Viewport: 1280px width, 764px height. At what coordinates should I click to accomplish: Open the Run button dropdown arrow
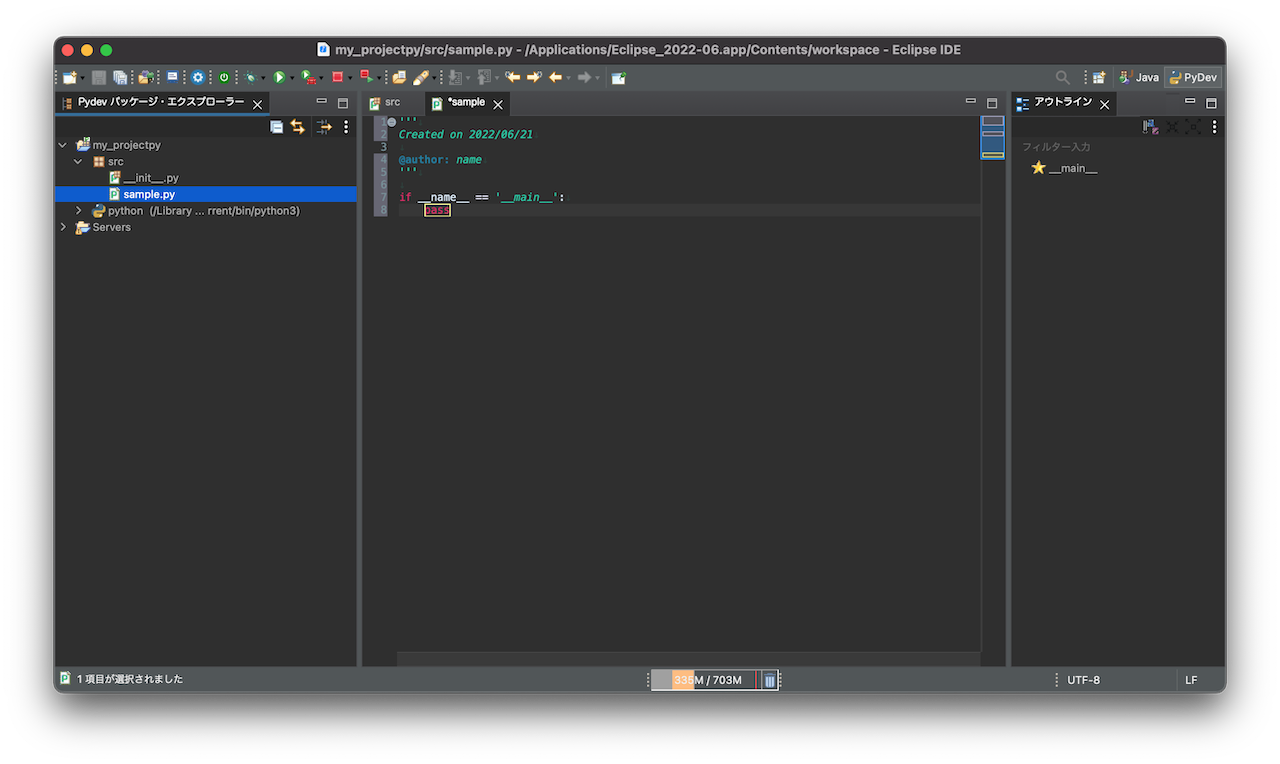click(x=292, y=77)
